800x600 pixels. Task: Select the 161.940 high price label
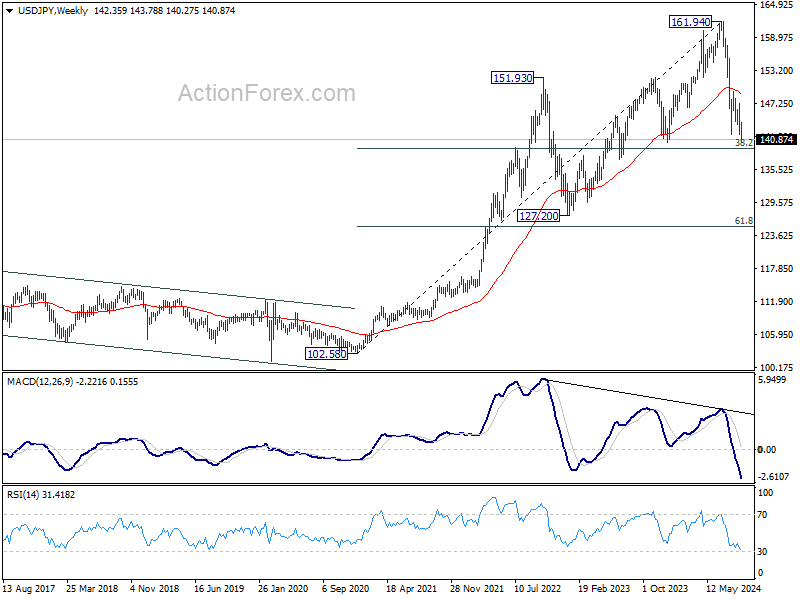(690, 22)
